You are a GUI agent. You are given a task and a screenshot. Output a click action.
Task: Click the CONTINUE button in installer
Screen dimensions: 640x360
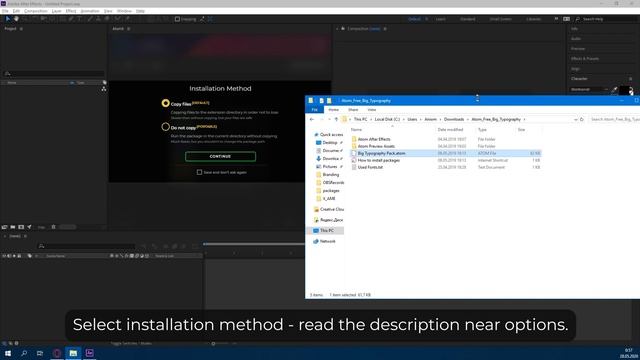click(220, 156)
